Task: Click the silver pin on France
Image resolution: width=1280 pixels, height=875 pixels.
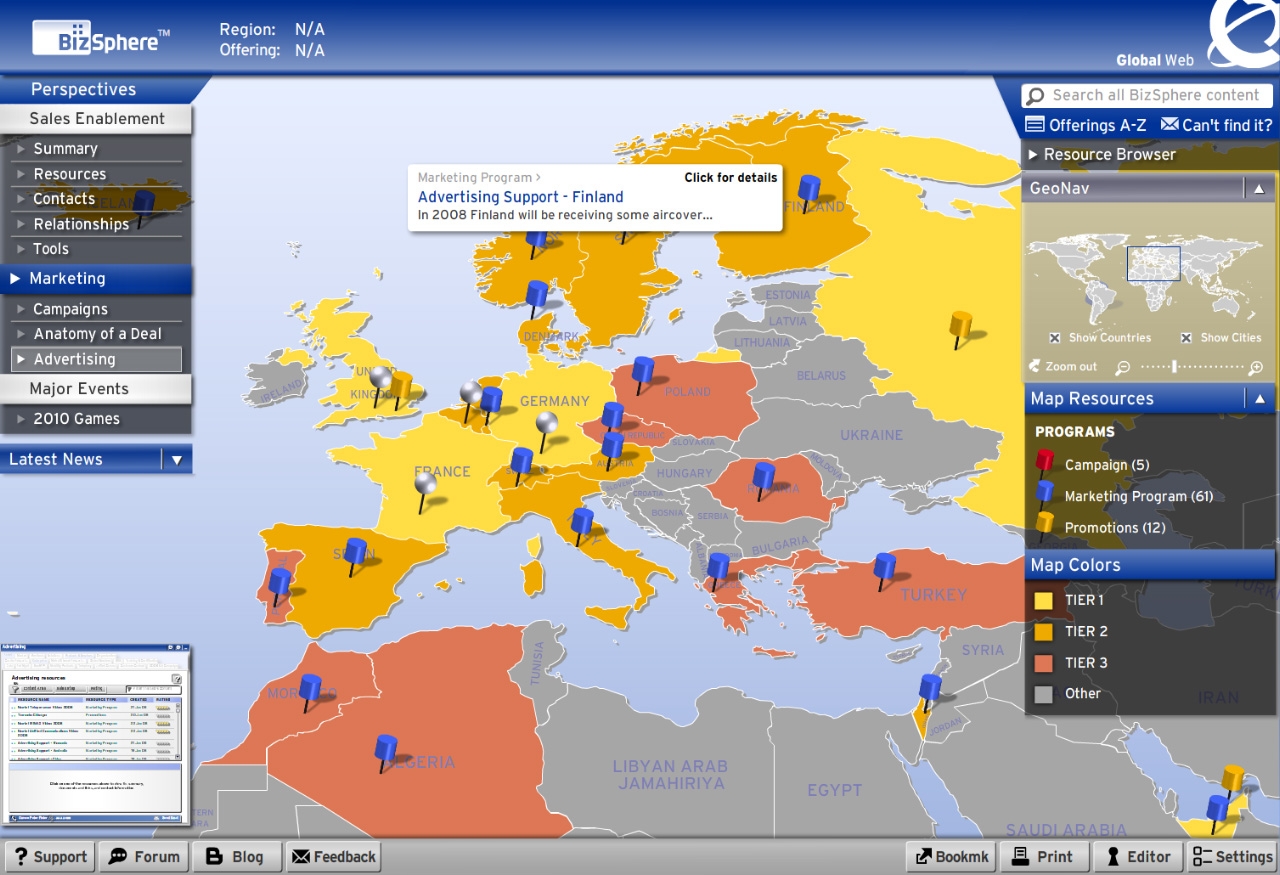Action: [426, 486]
